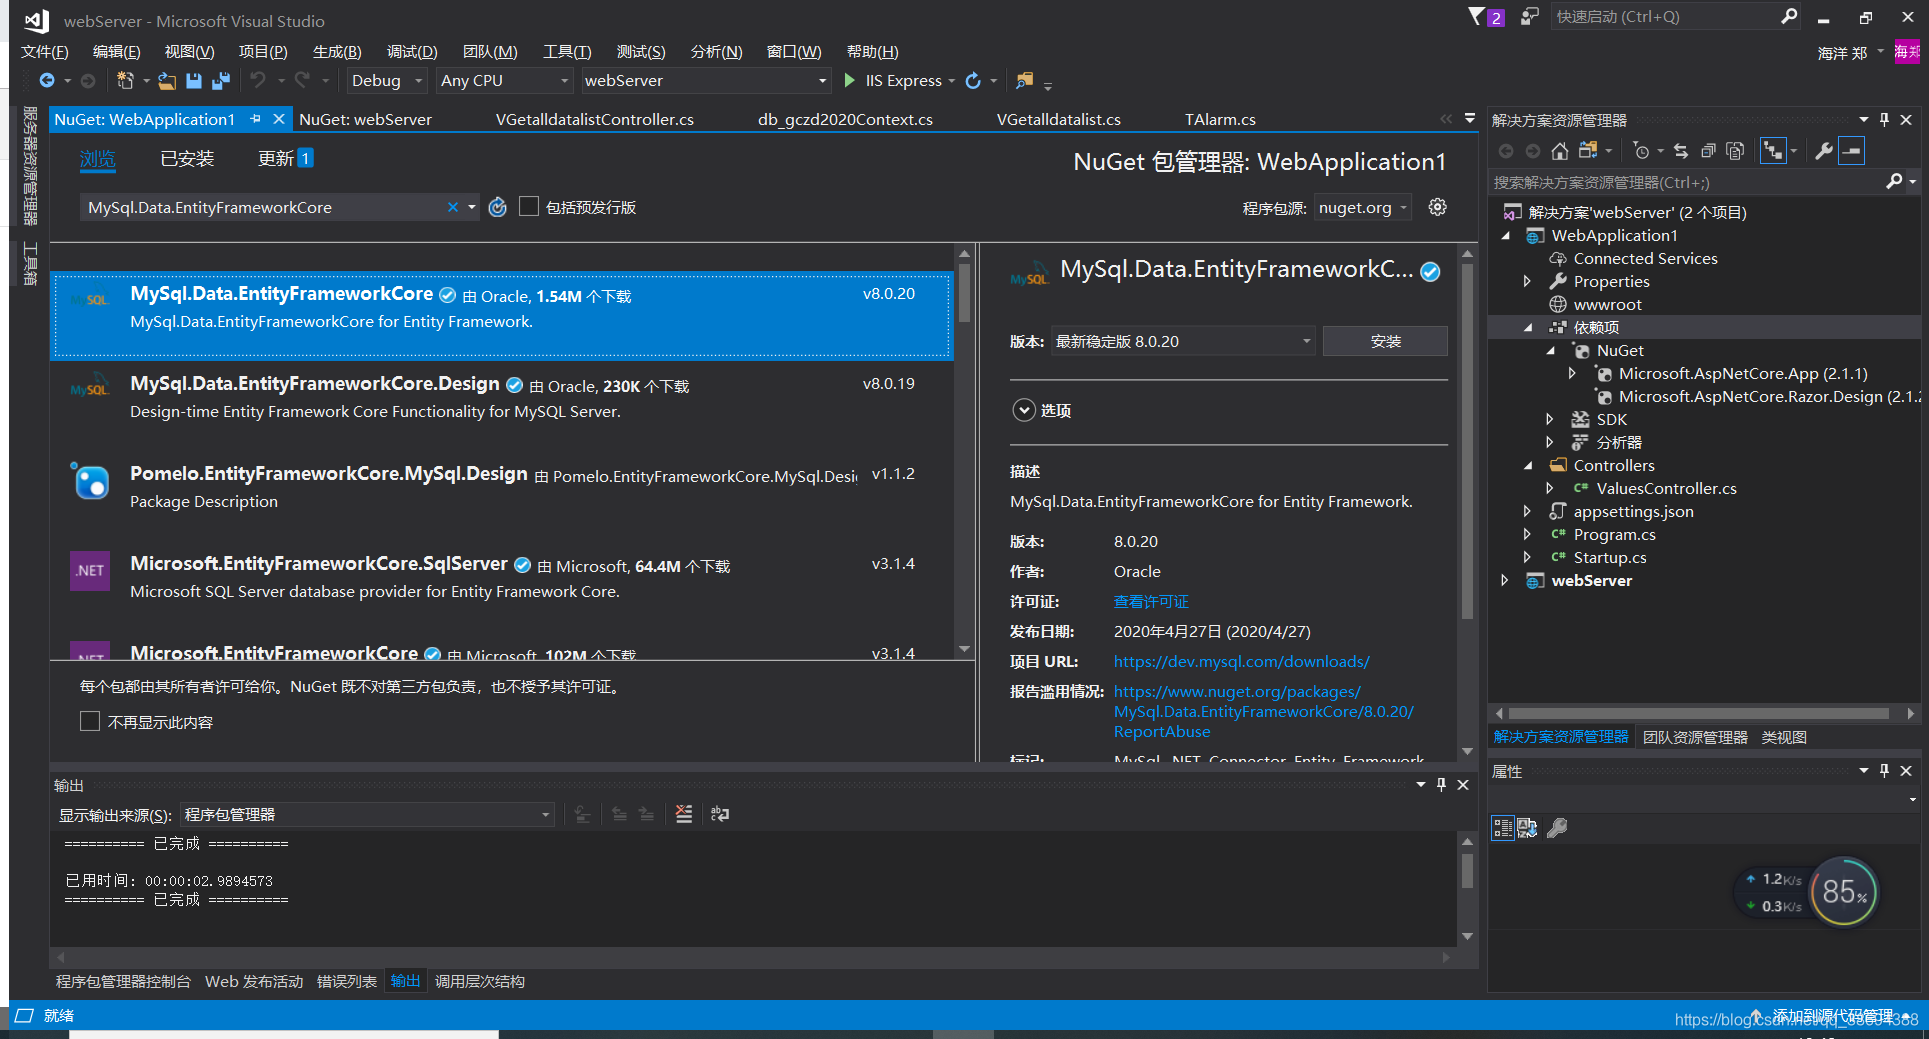Click the Home icon in Solution Explorer
This screenshot has height=1039, width=1929.
[x=1559, y=151]
